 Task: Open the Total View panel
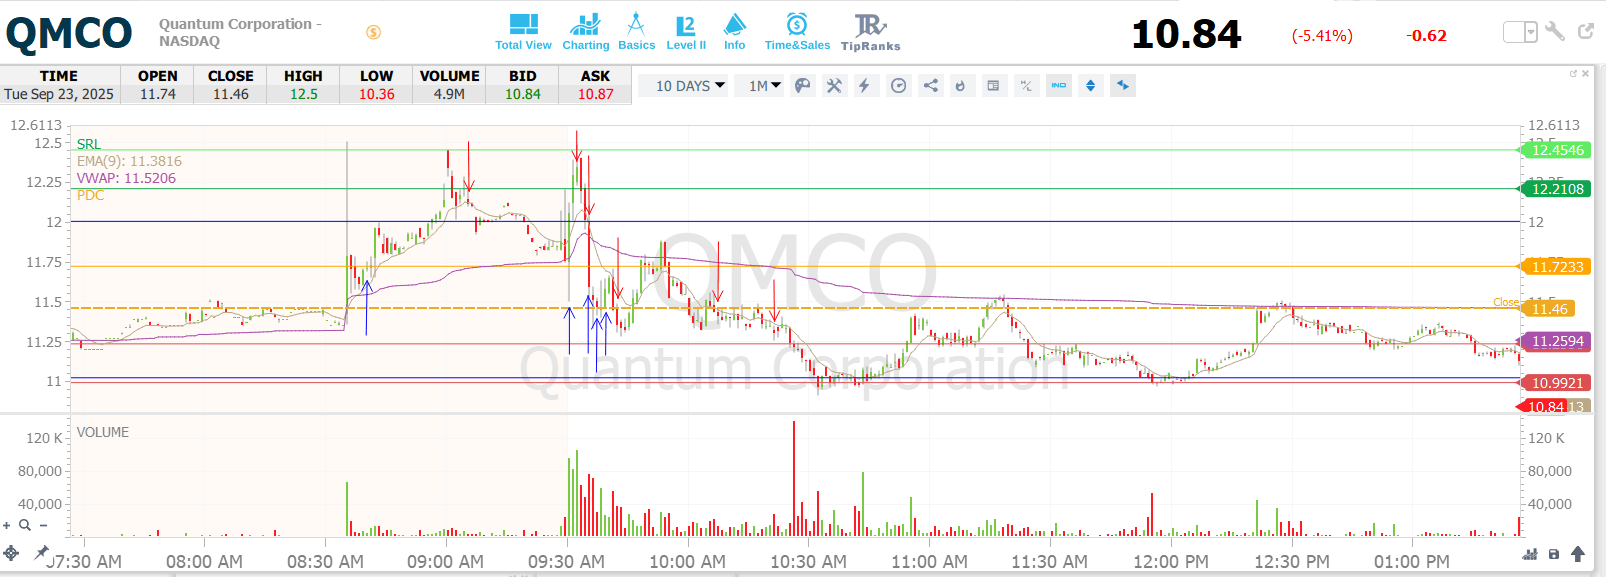pyautogui.click(x=523, y=32)
